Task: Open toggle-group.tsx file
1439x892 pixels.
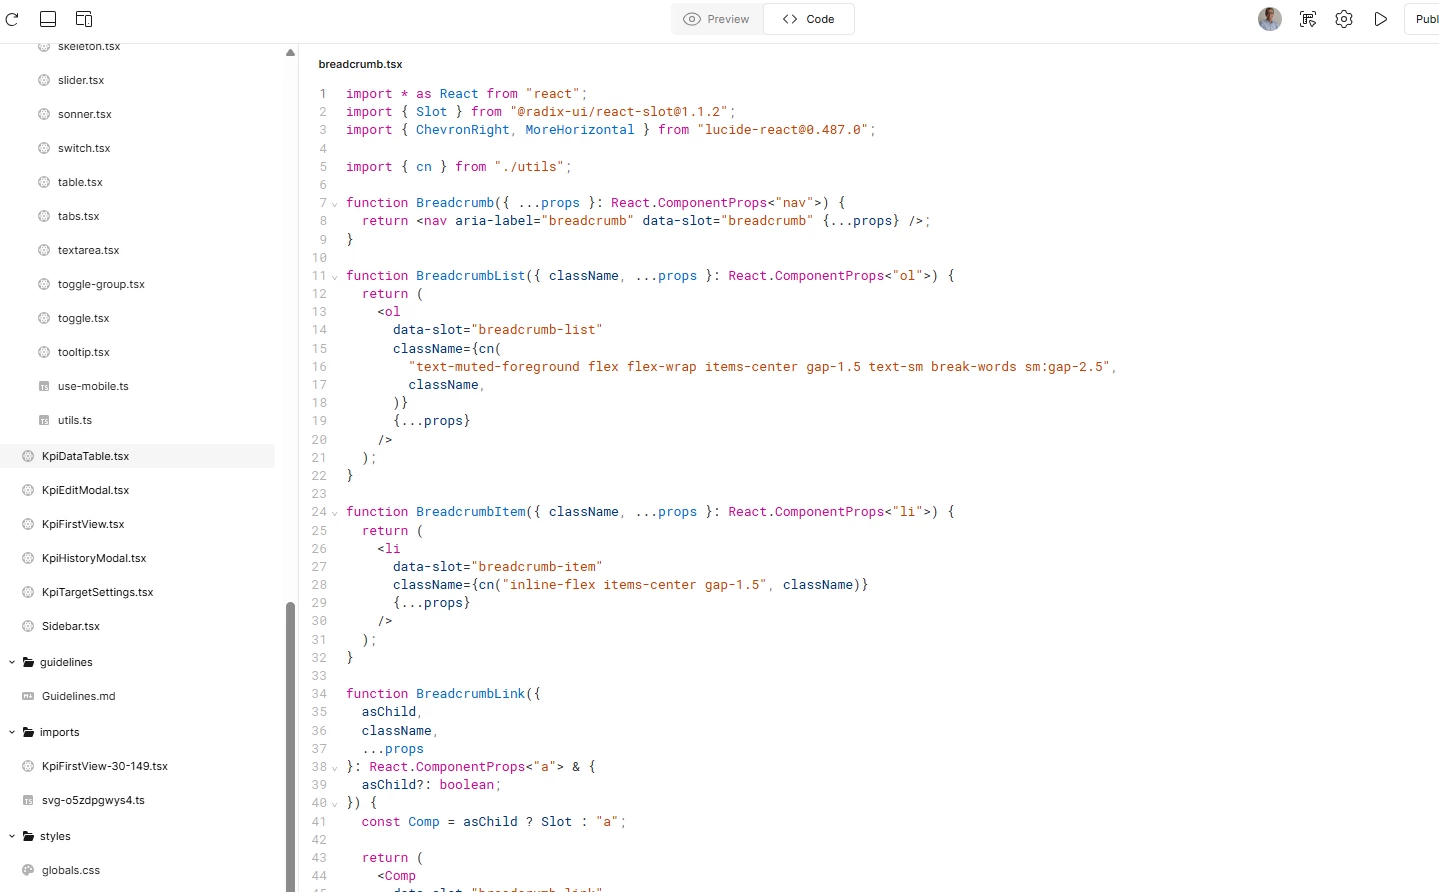Action: pyautogui.click(x=101, y=284)
